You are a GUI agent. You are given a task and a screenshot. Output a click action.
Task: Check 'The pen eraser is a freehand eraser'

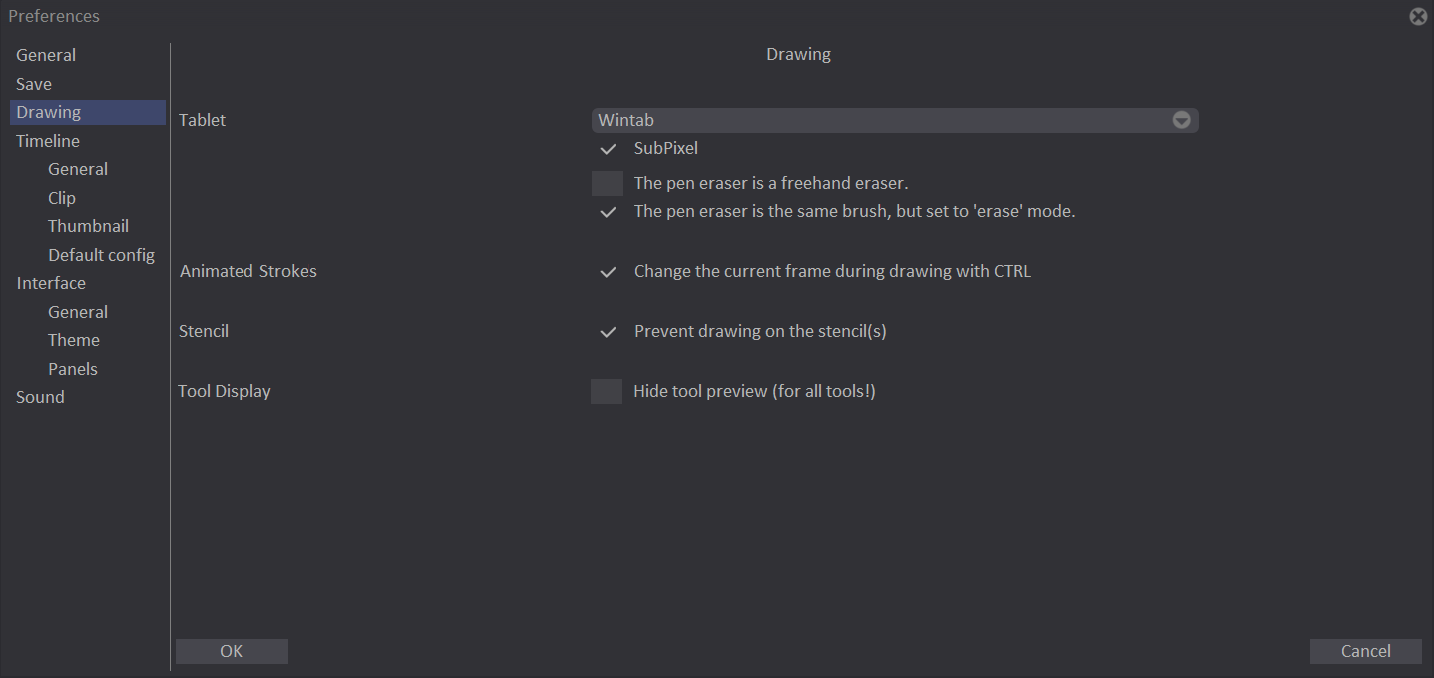(607, 182)
